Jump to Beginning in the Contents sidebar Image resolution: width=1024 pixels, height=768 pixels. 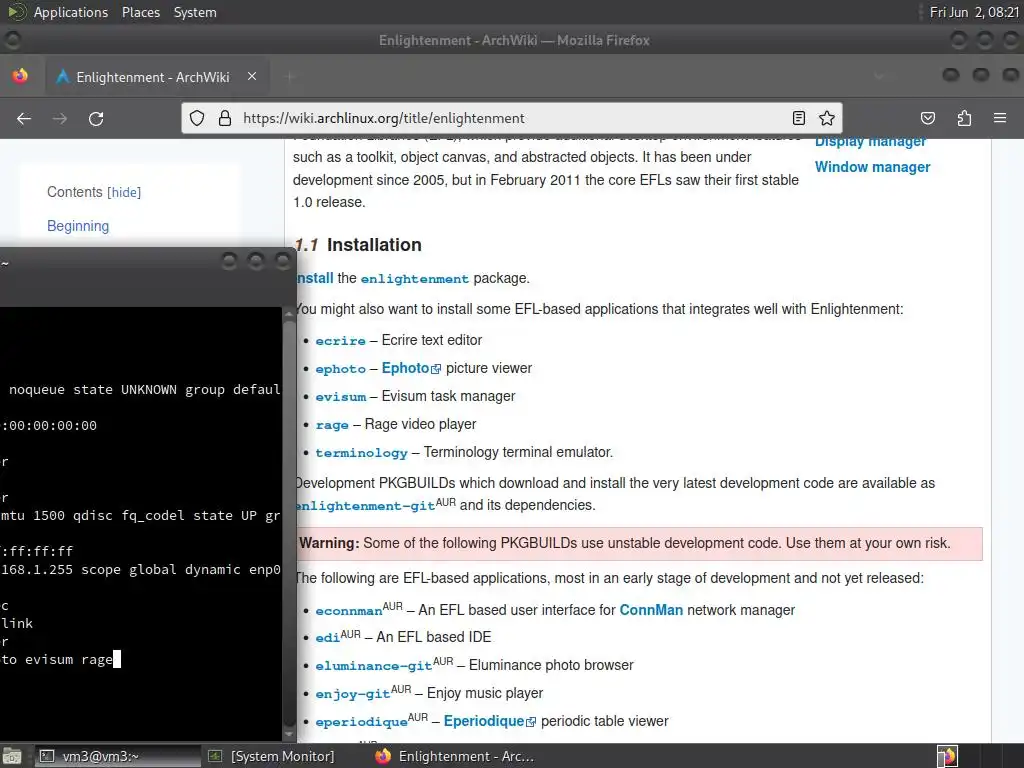coord(78,226)
